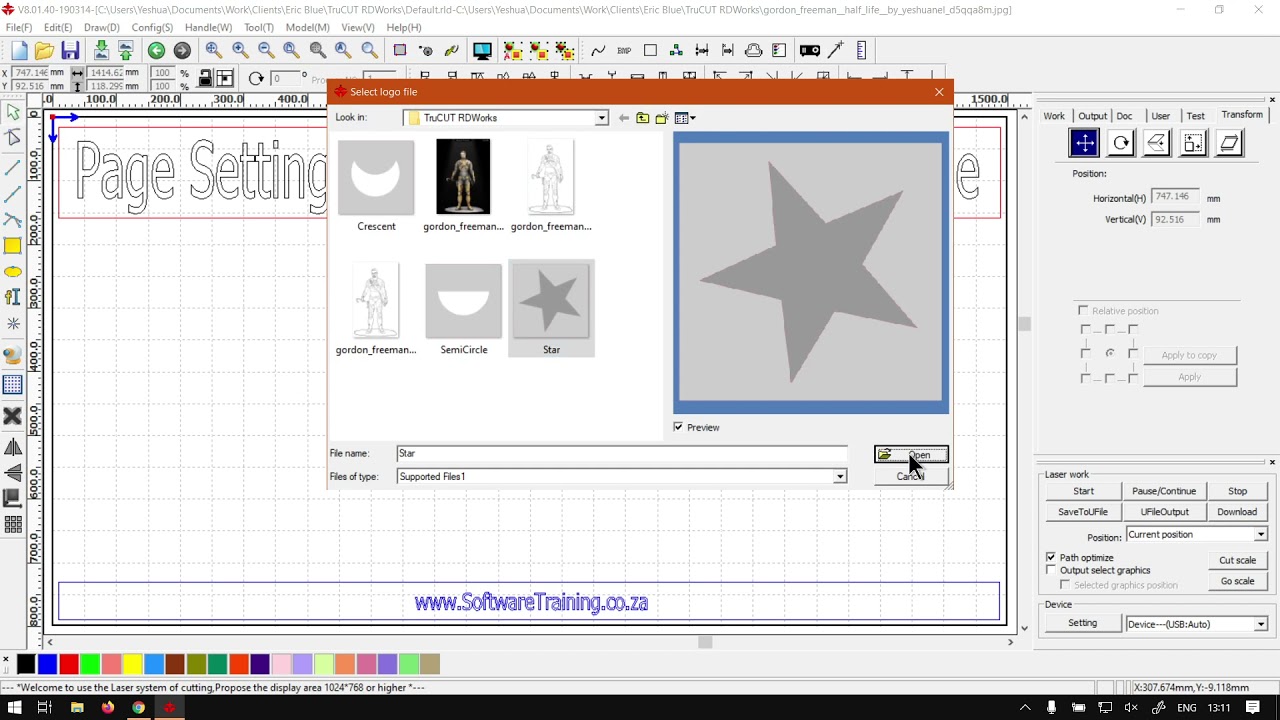This screenshot has width=1280, height=720.
Task: Switch to the Work tab
Action: pos(1054,116)
